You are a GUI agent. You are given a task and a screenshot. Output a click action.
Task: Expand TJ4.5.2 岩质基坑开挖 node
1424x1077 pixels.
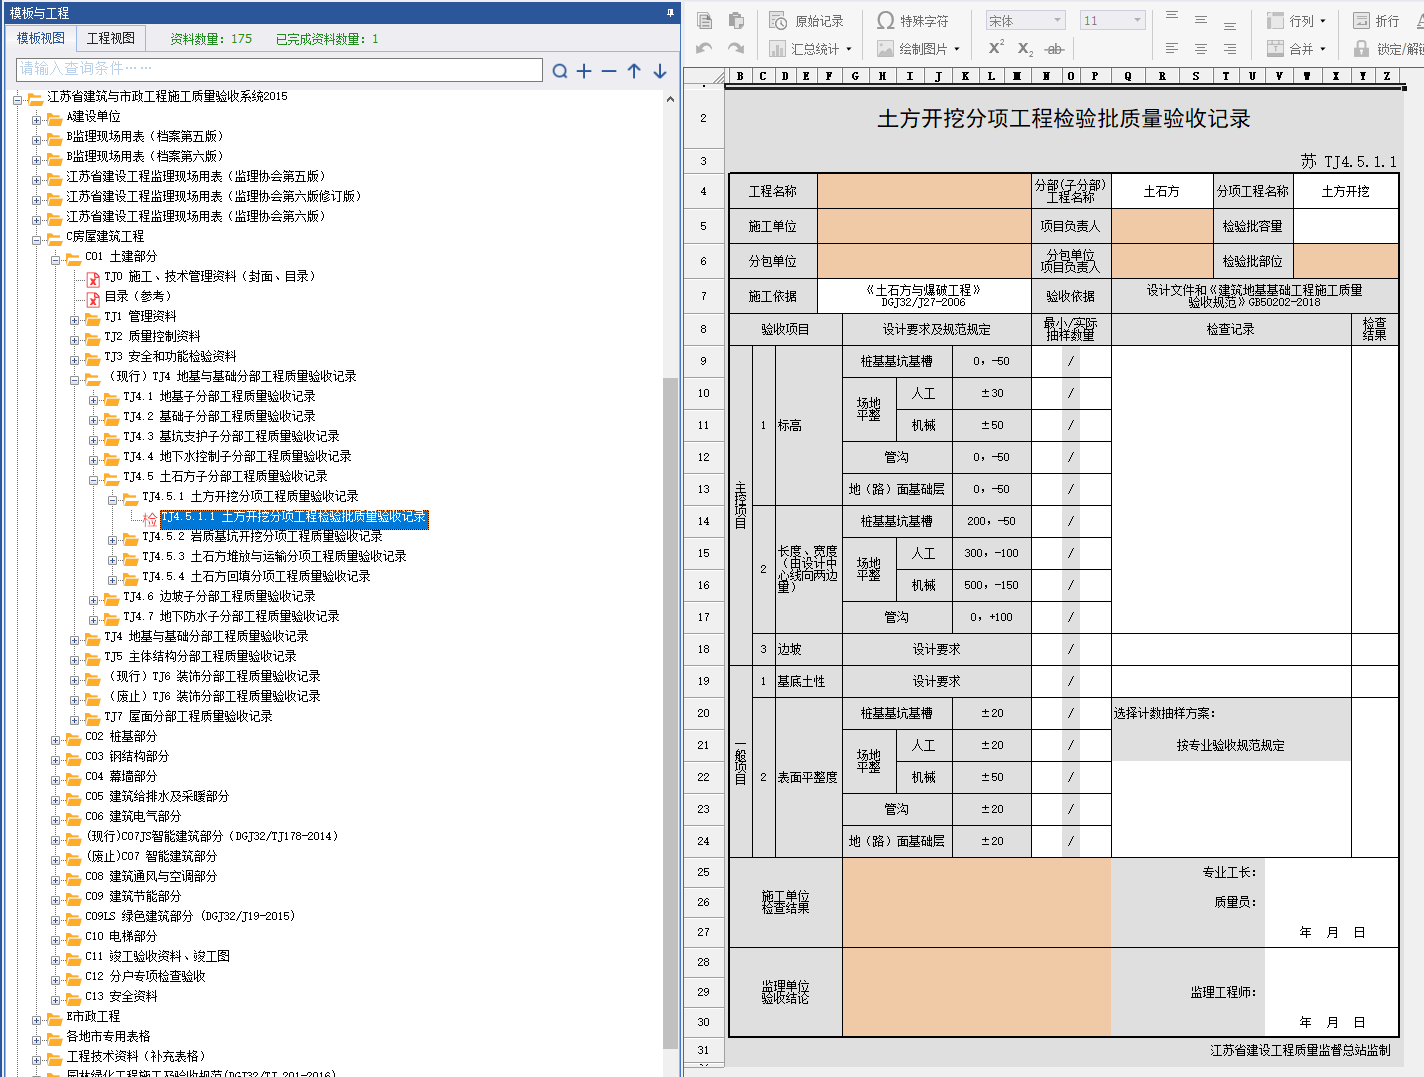pos(113,538)
